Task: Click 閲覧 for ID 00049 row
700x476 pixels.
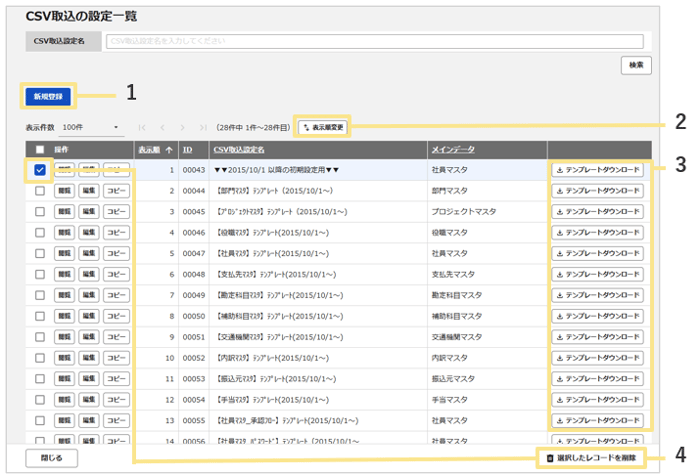Action: coord(64,295)
